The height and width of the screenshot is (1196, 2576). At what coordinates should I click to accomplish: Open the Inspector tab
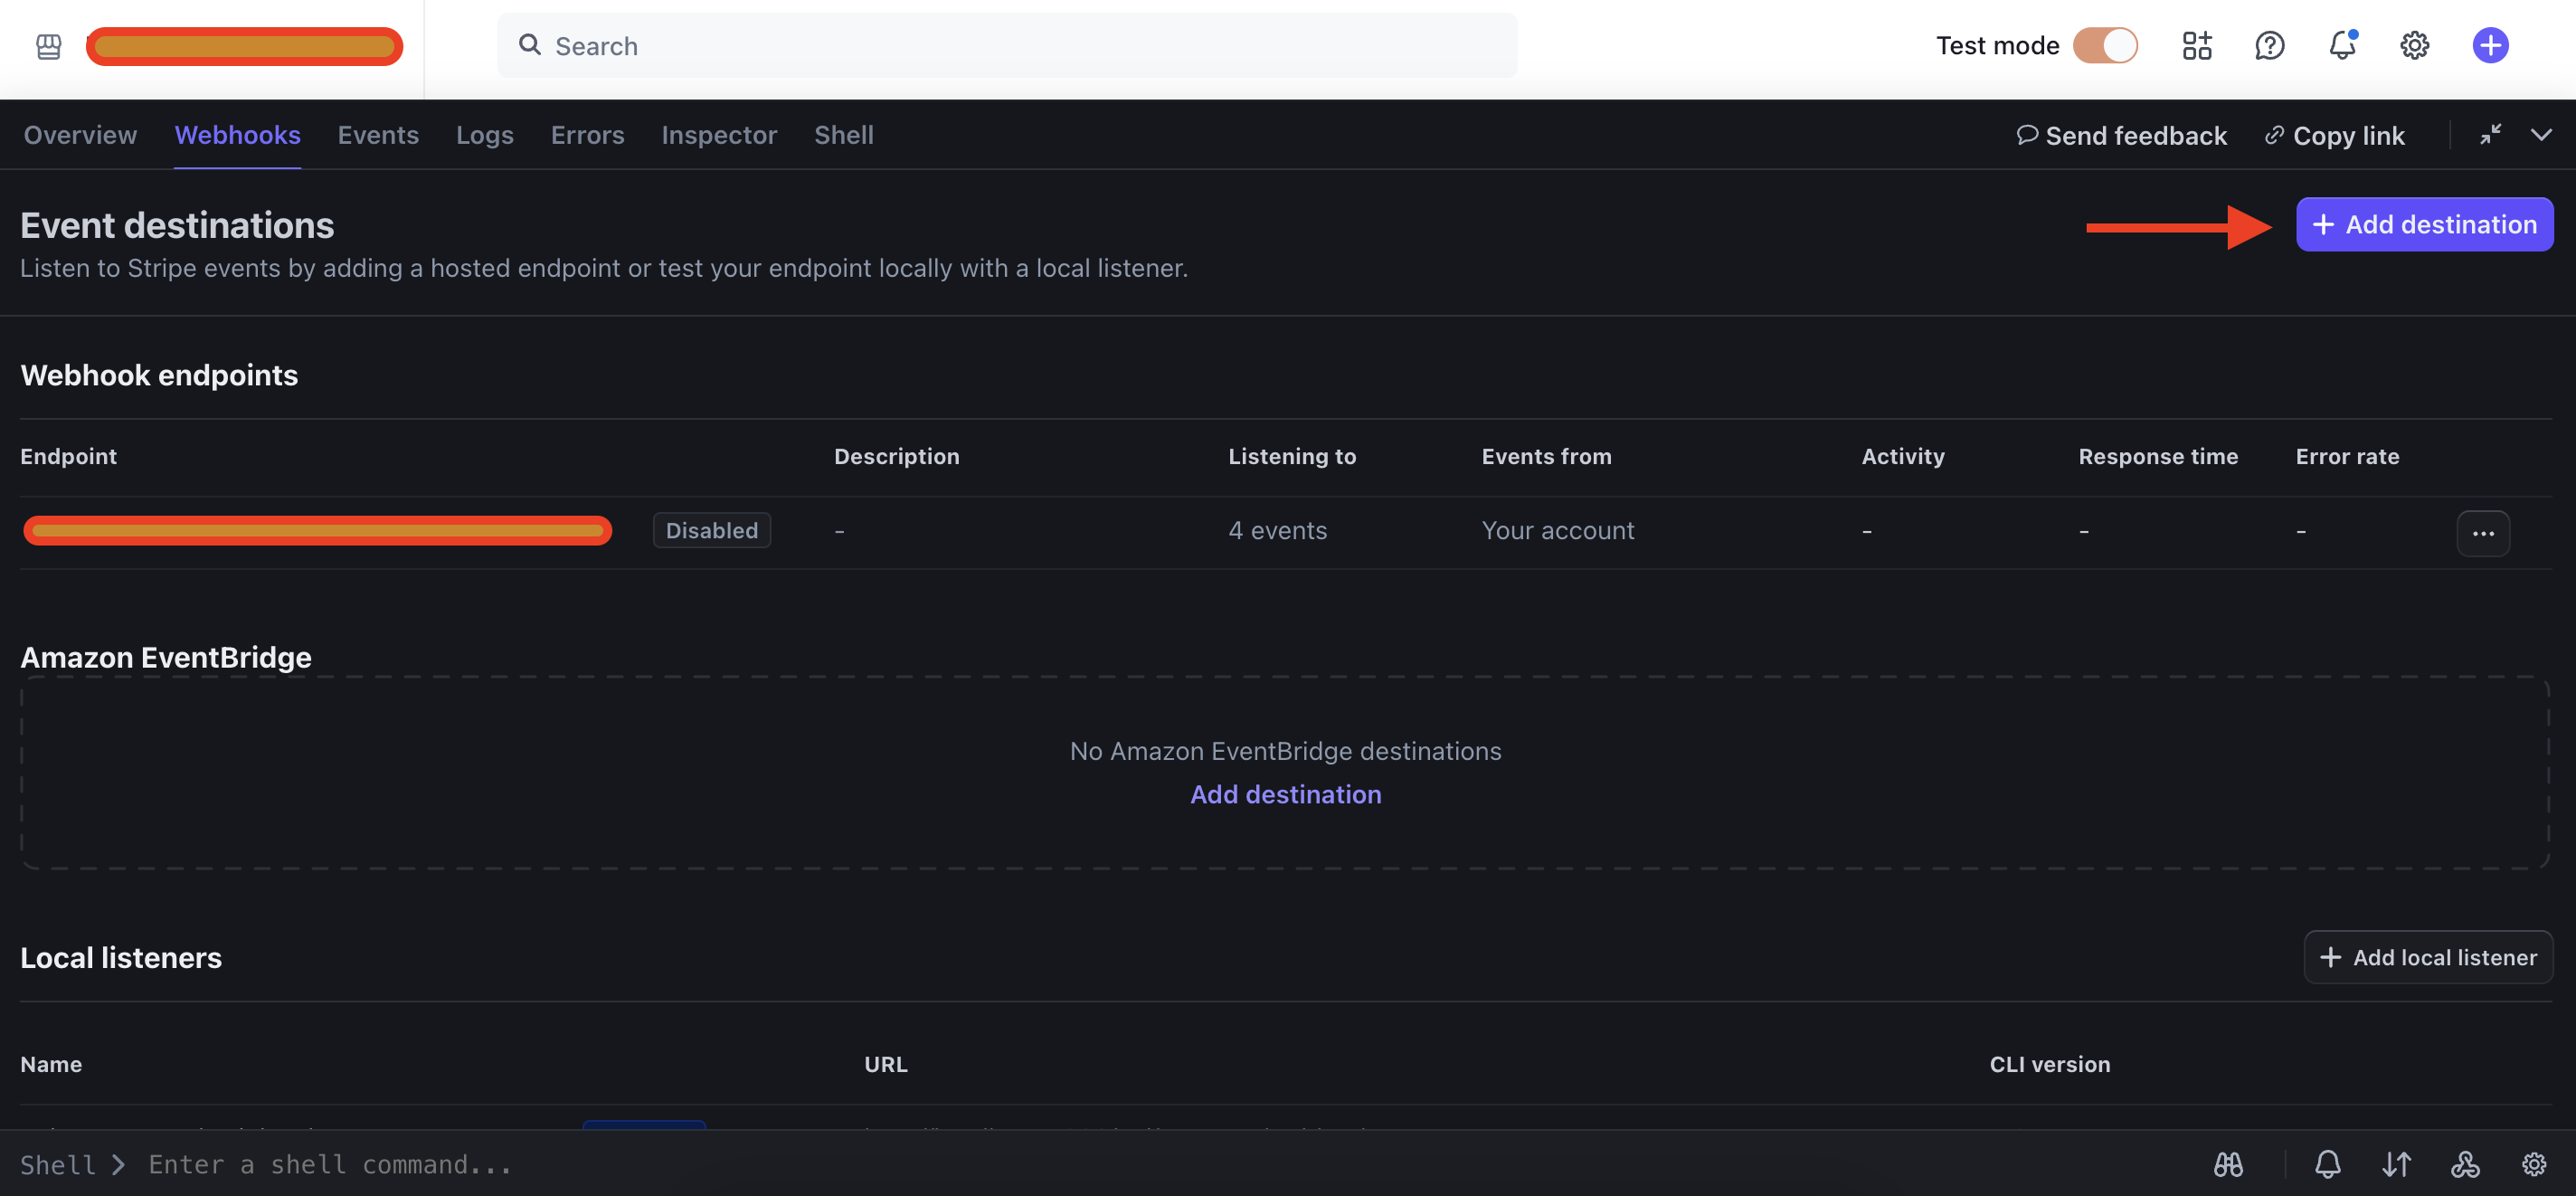pos(719,135)
